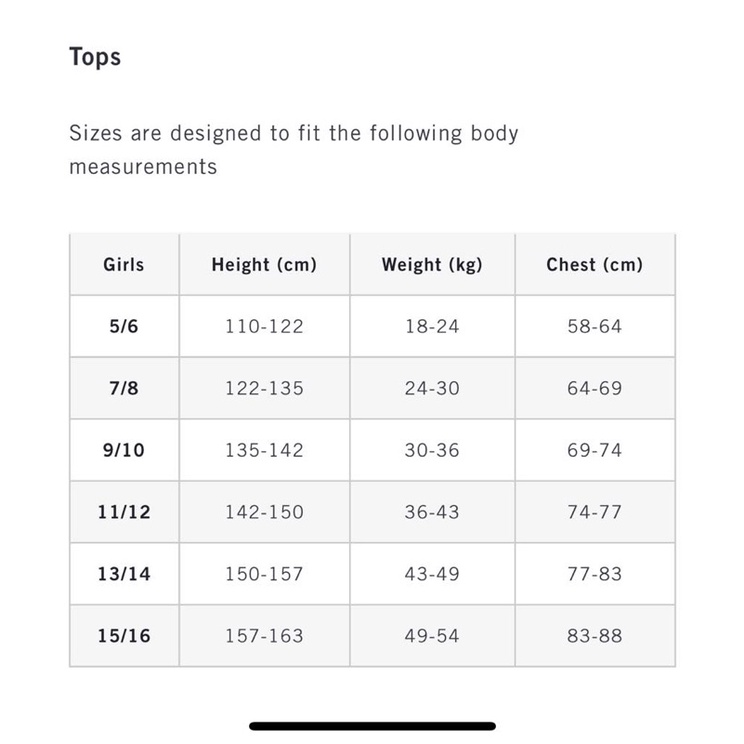Viewport: 744px width, 744px height.
Task: Select the Weight (kg) column header
Action: [x=432, y=265]
